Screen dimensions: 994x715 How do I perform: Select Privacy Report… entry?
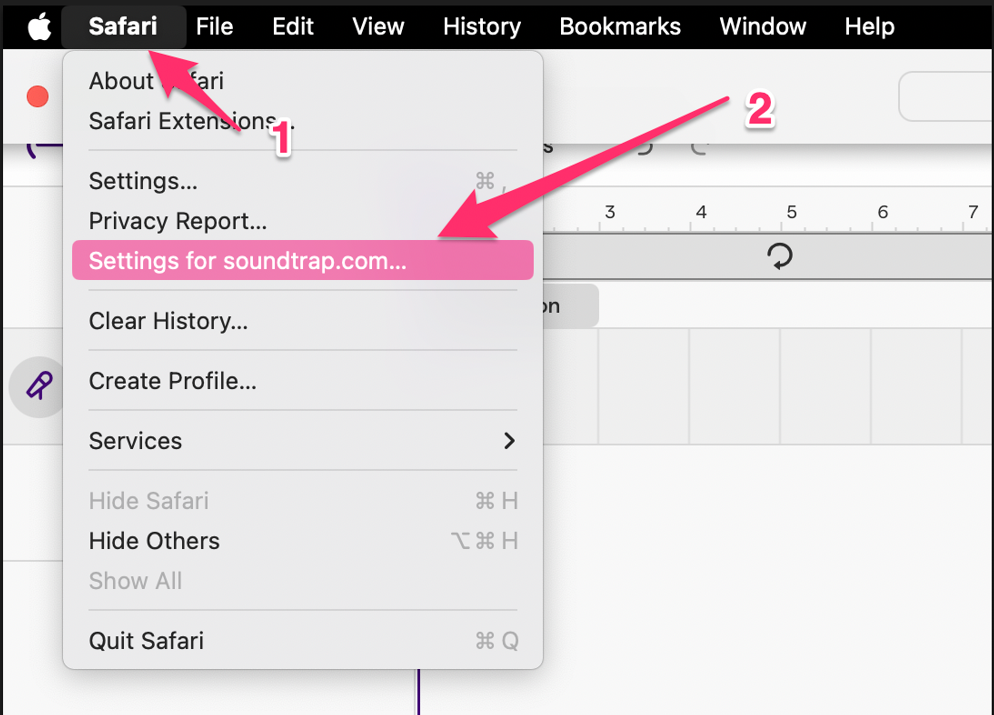[303, 221]
